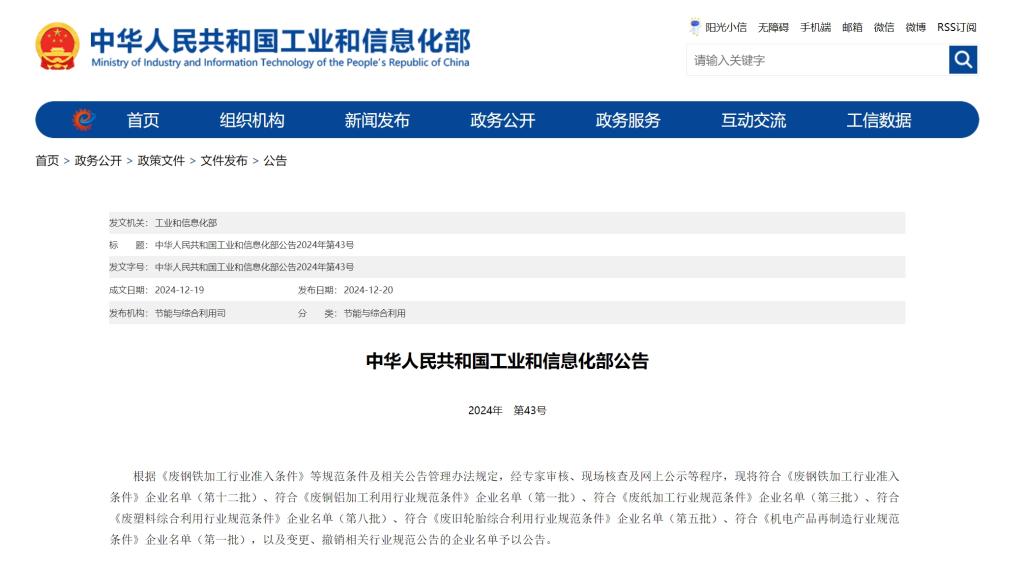Viewport: 1024px width, 565px height.
Task: Navigate to 政务服务 section
Action: [628, 120]
